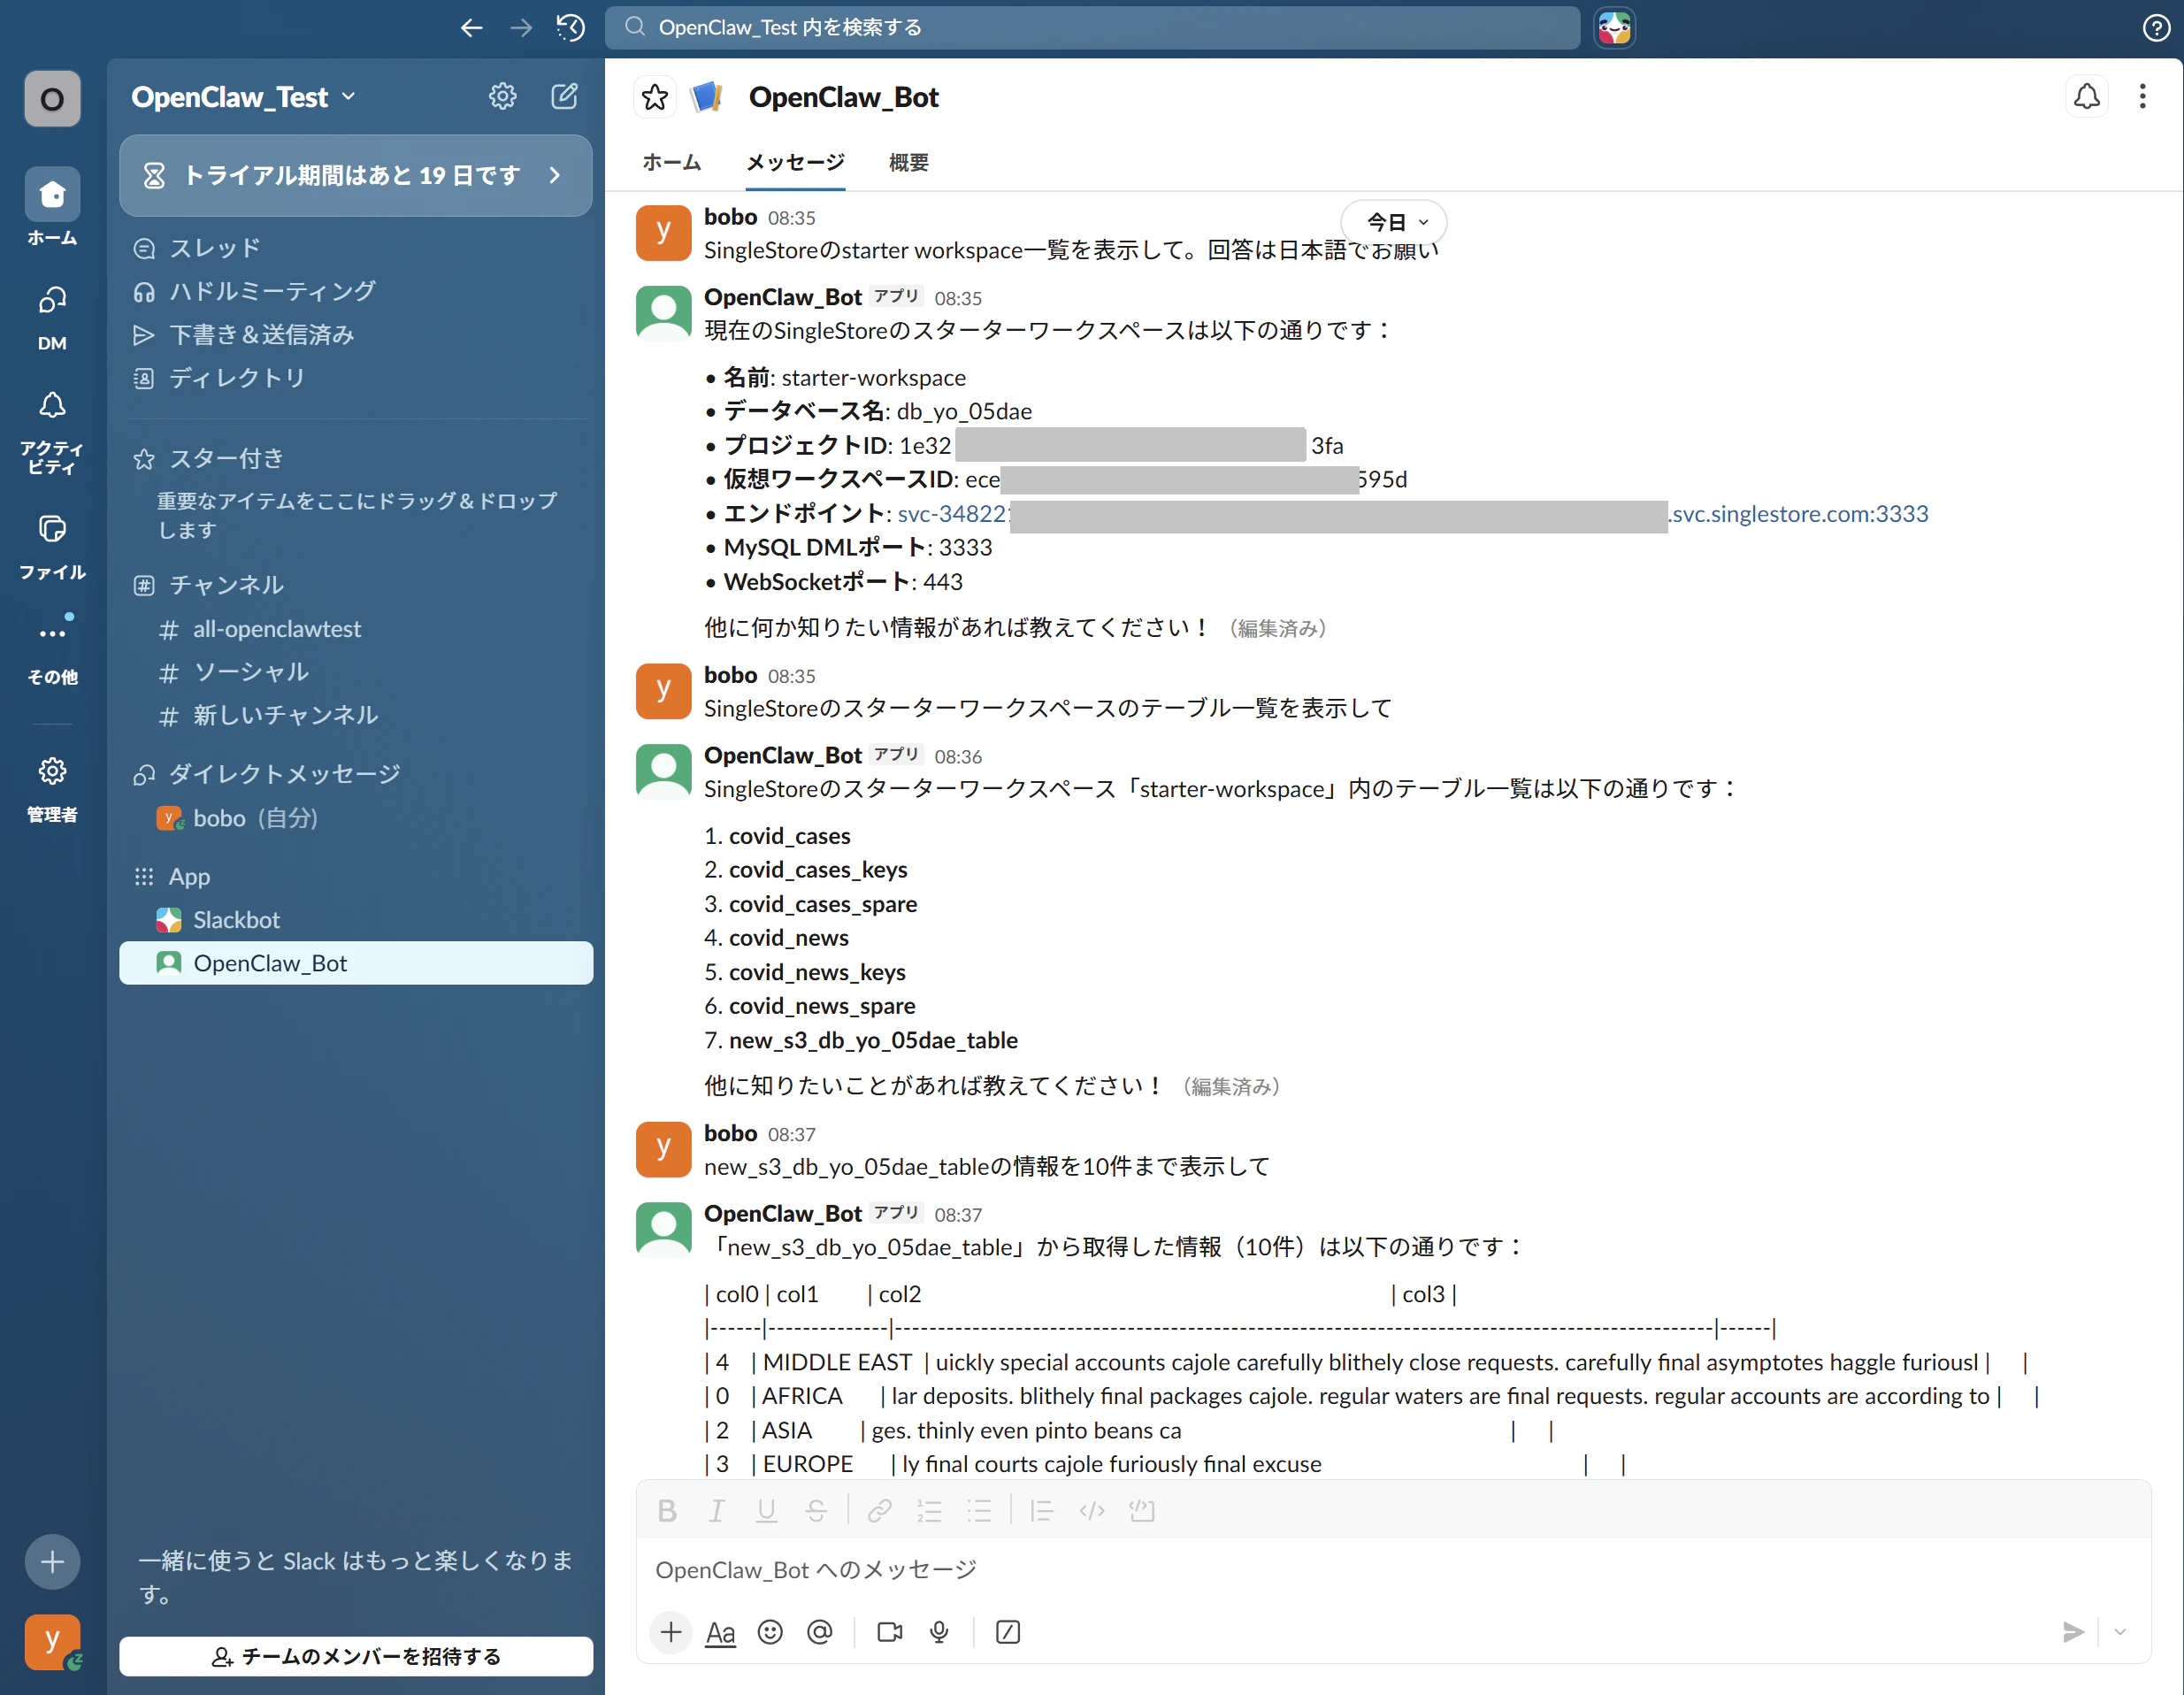The height and width of the screenshot is (1695, 2184).
Task: Mention someone with the @ button
Action: coord(820,1633)
